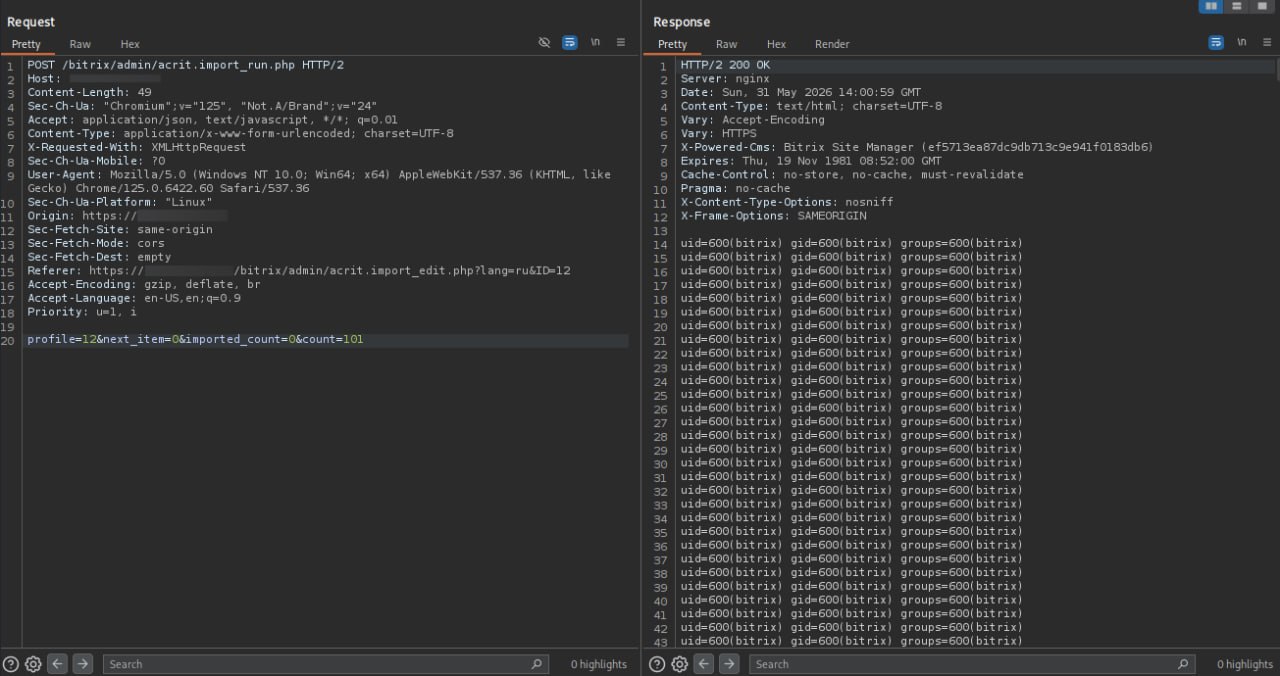Click the Vary: Accept-Encoding header
Viewport: 1280px width, 676px height.
(753, 120)
